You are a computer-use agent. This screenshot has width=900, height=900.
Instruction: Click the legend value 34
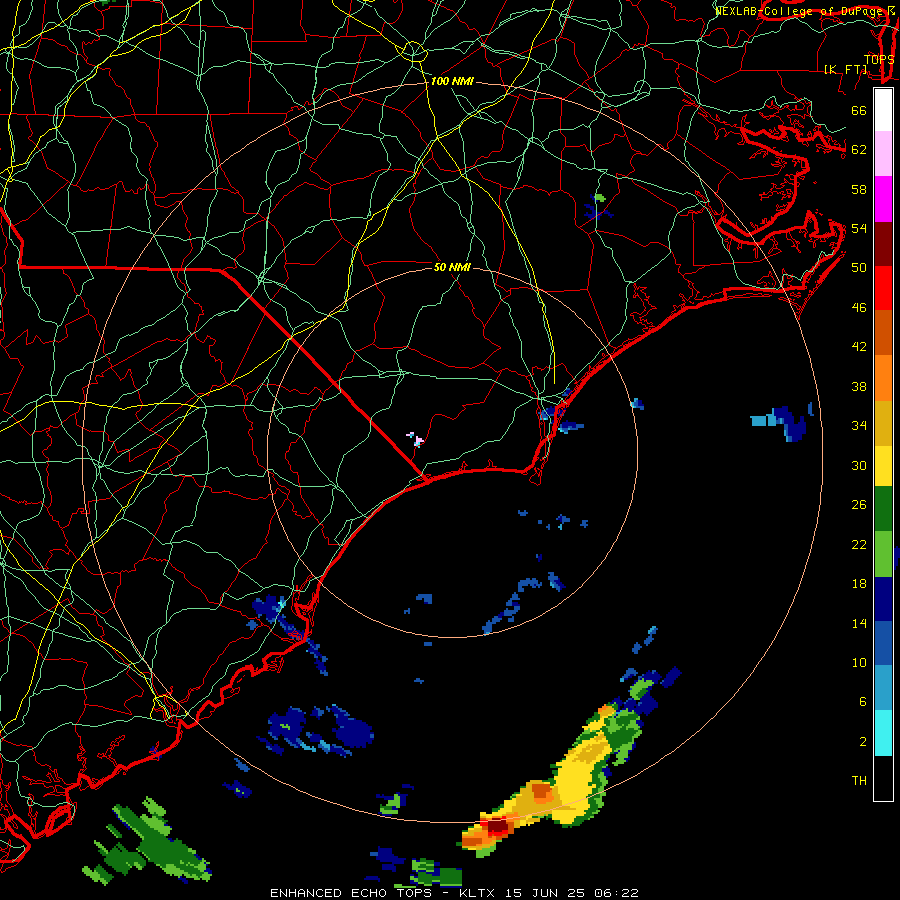click(859, 426)
